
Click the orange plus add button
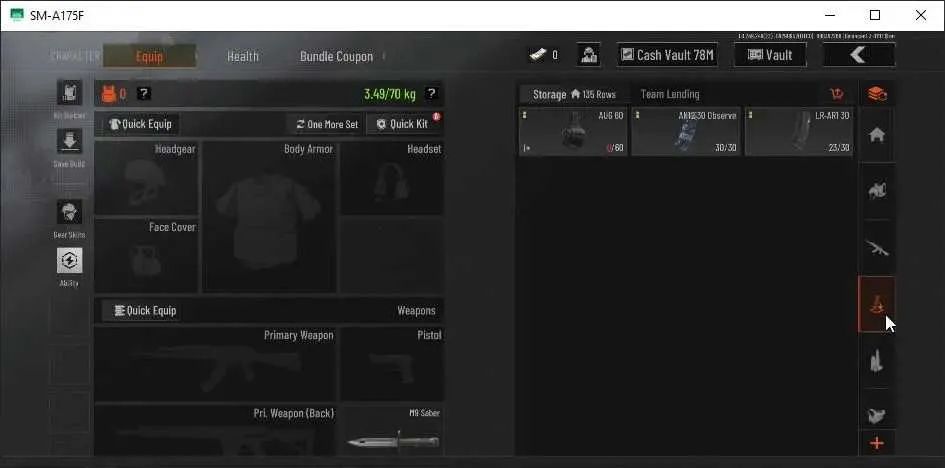coord(877,444)
